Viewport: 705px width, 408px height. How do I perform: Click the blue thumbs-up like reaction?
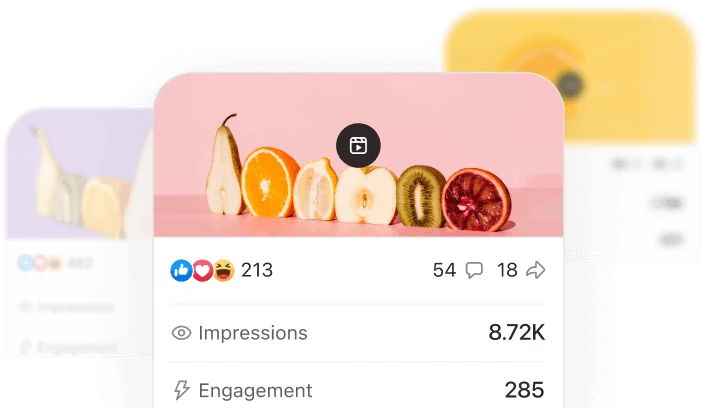[x=181, y=270]
